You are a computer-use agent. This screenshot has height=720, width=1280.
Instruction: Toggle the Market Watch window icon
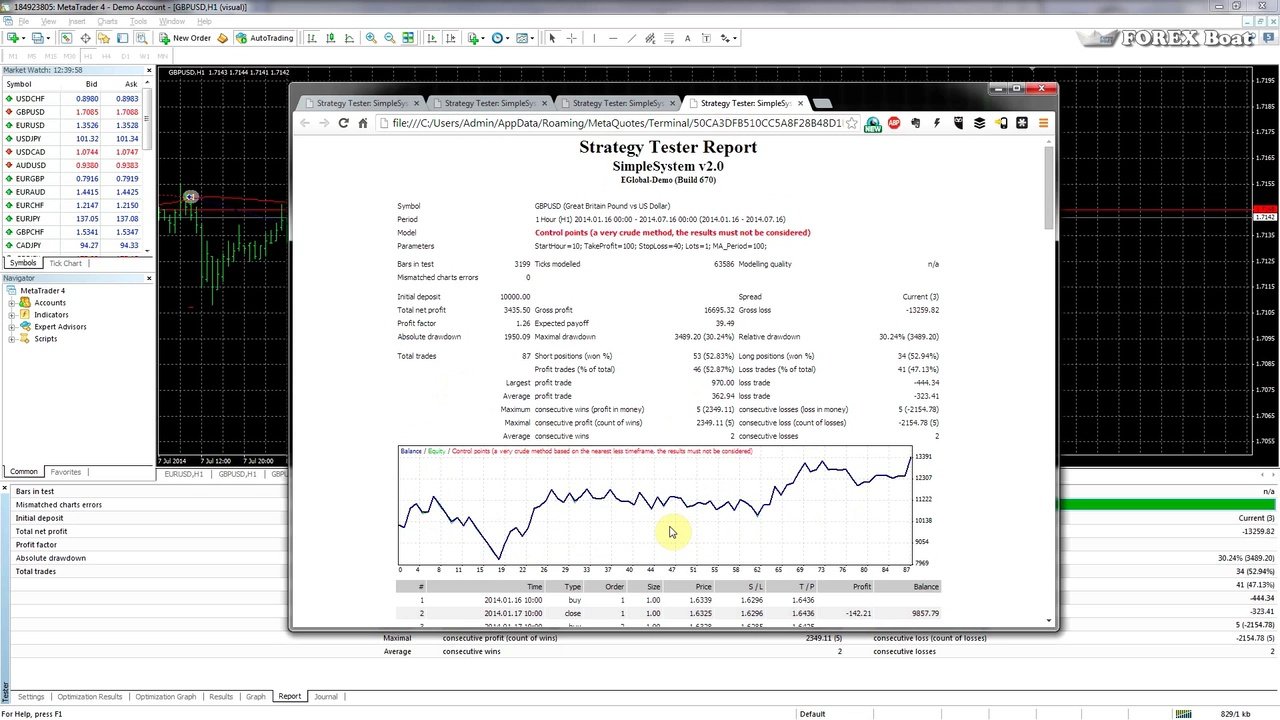[x=66, y=38]
